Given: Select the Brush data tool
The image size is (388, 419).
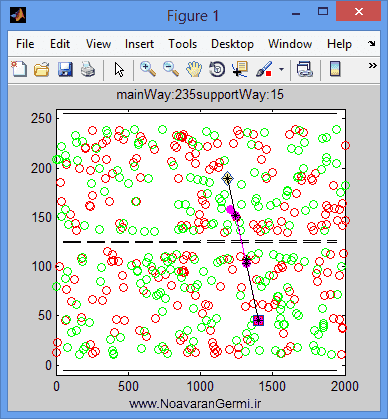Looking at the screenshot, I should [264, 69].
